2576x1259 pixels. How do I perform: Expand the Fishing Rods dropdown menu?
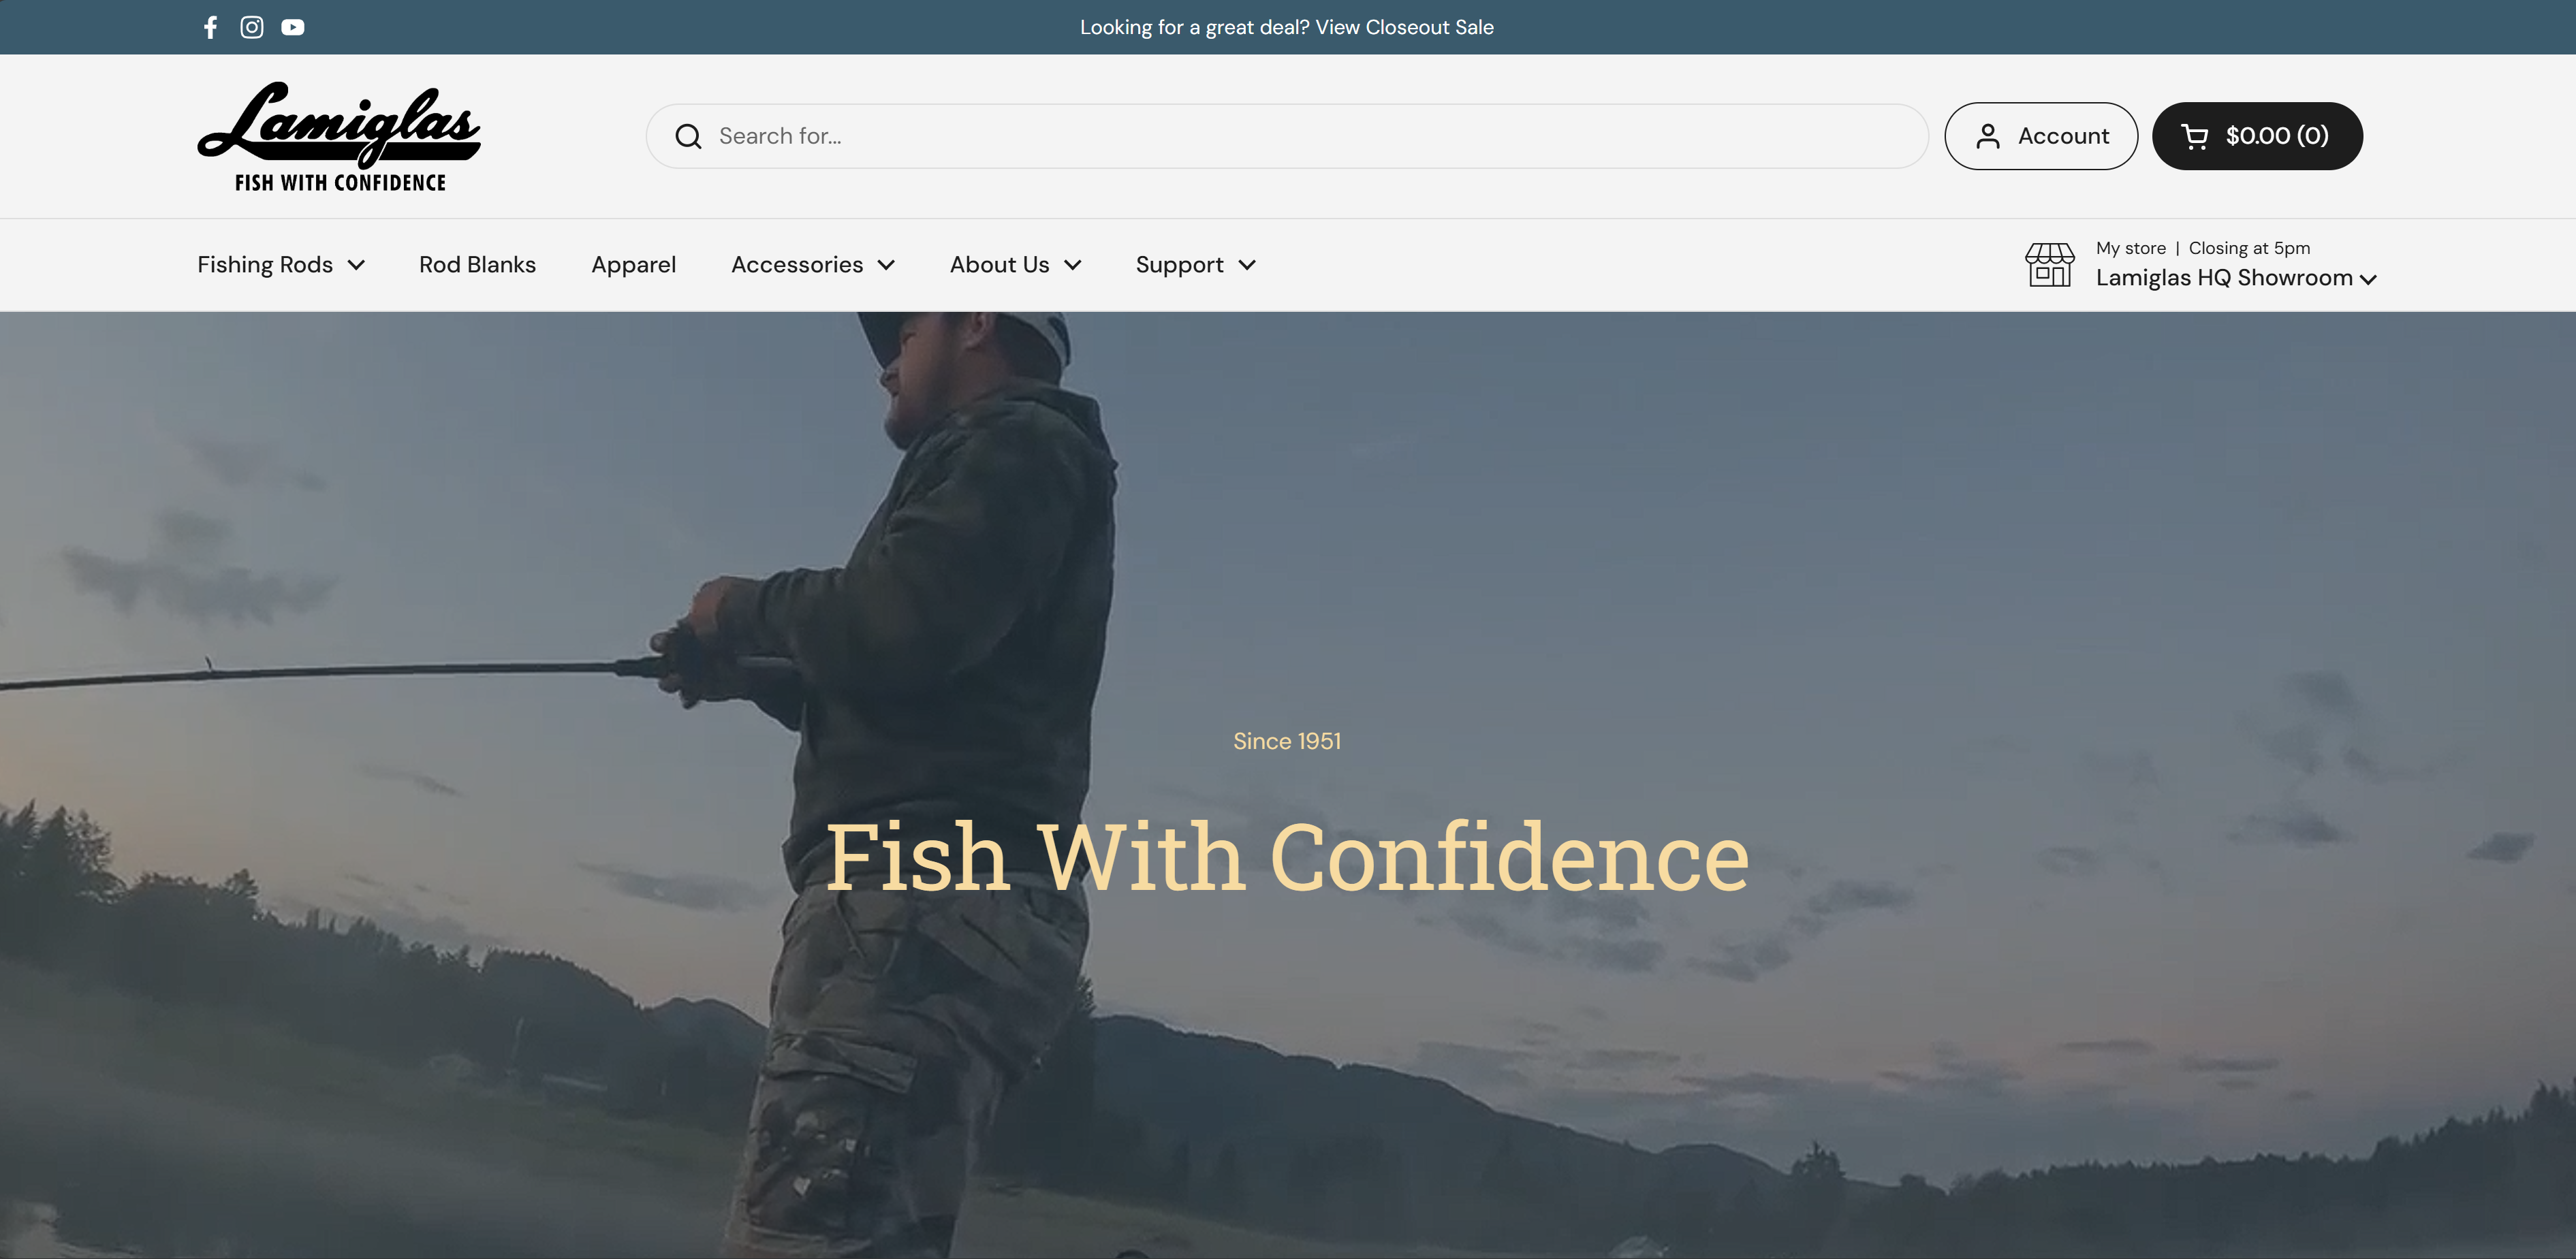pos(281,265)
